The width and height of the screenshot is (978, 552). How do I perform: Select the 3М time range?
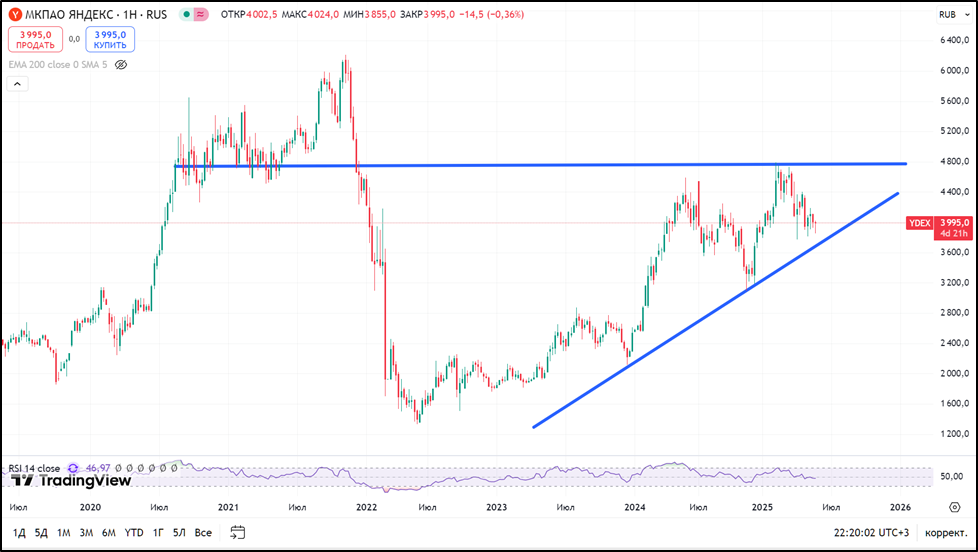coord(86,533)
